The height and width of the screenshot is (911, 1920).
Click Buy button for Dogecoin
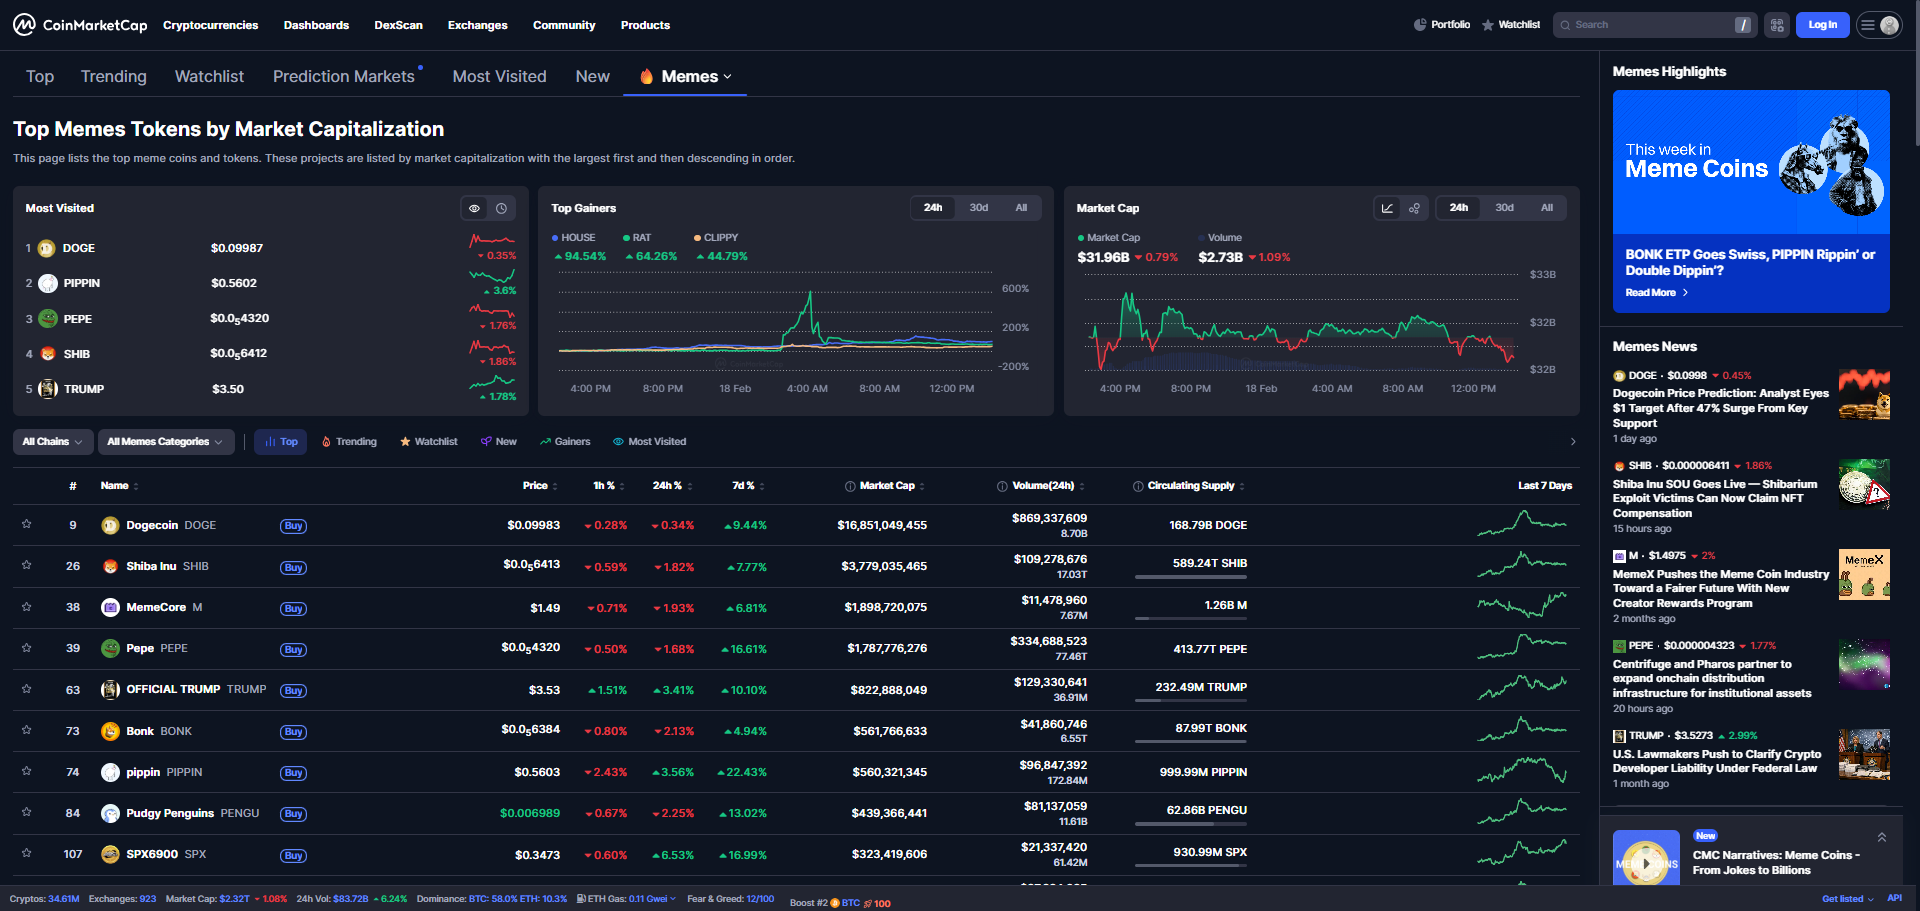293,526
